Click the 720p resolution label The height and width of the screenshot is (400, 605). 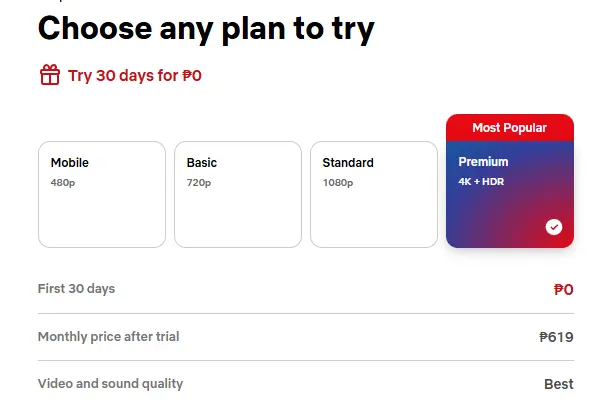199,182
